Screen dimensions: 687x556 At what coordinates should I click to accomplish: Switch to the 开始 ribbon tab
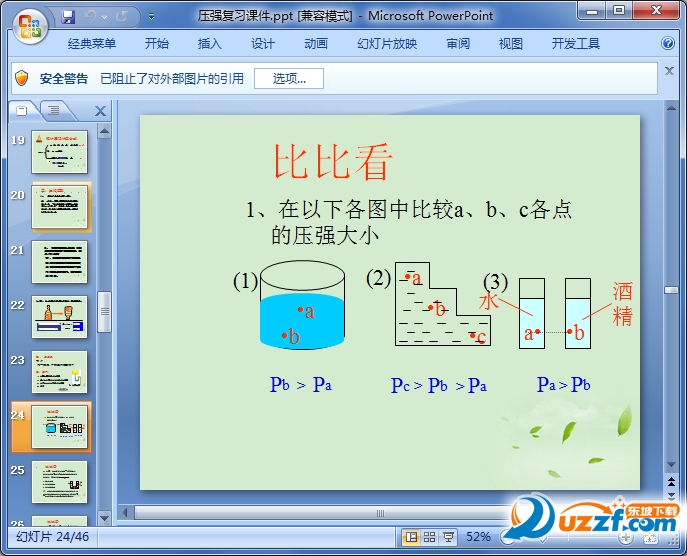tap(157, 43)
